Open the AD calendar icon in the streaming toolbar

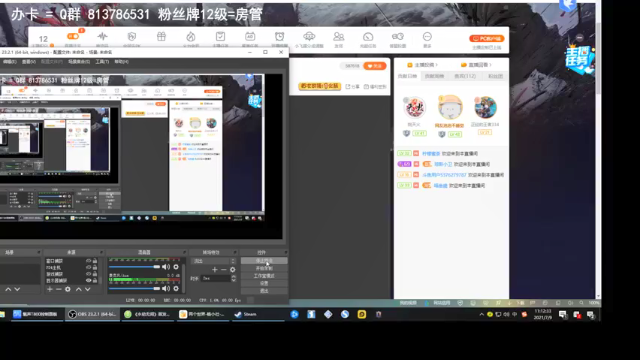coord(250,36)
